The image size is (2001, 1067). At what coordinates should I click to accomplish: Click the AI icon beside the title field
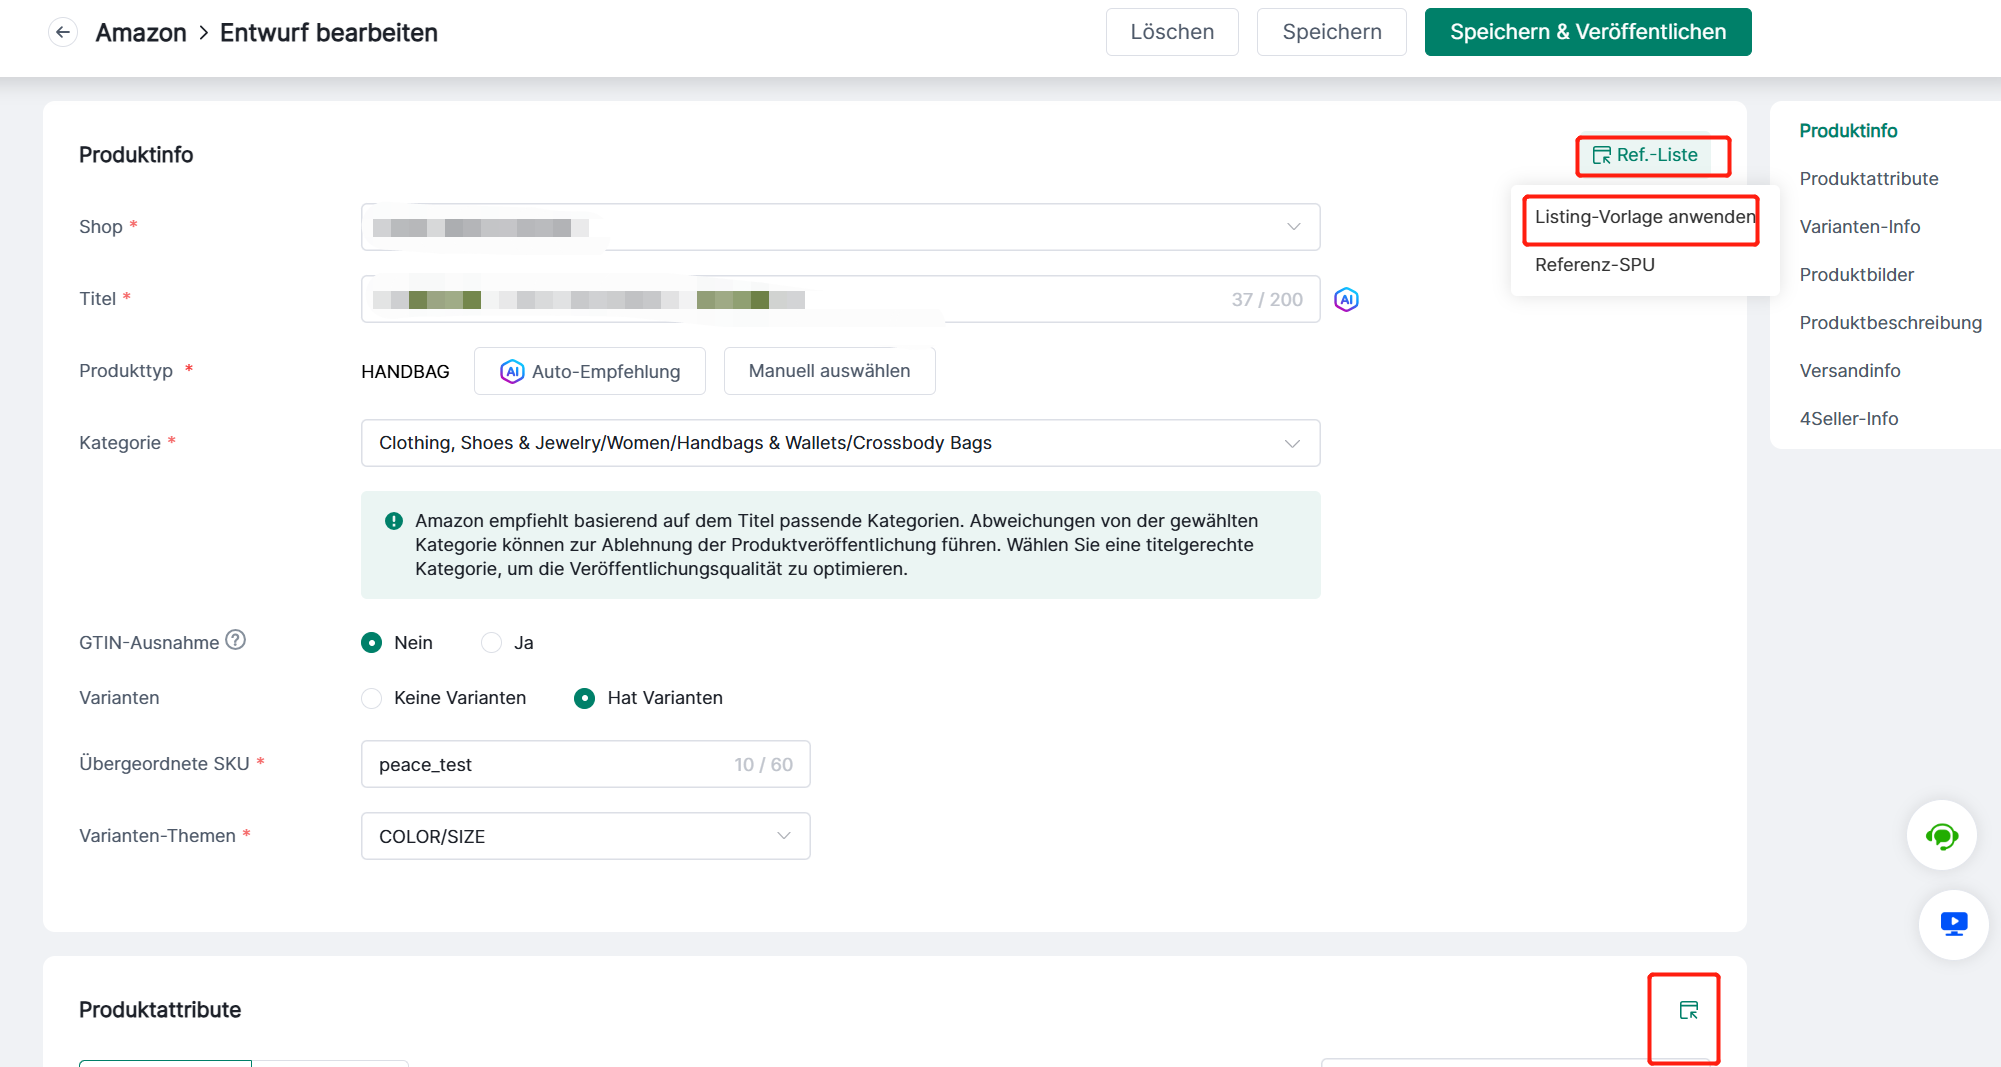click(x=1346, y=299)
